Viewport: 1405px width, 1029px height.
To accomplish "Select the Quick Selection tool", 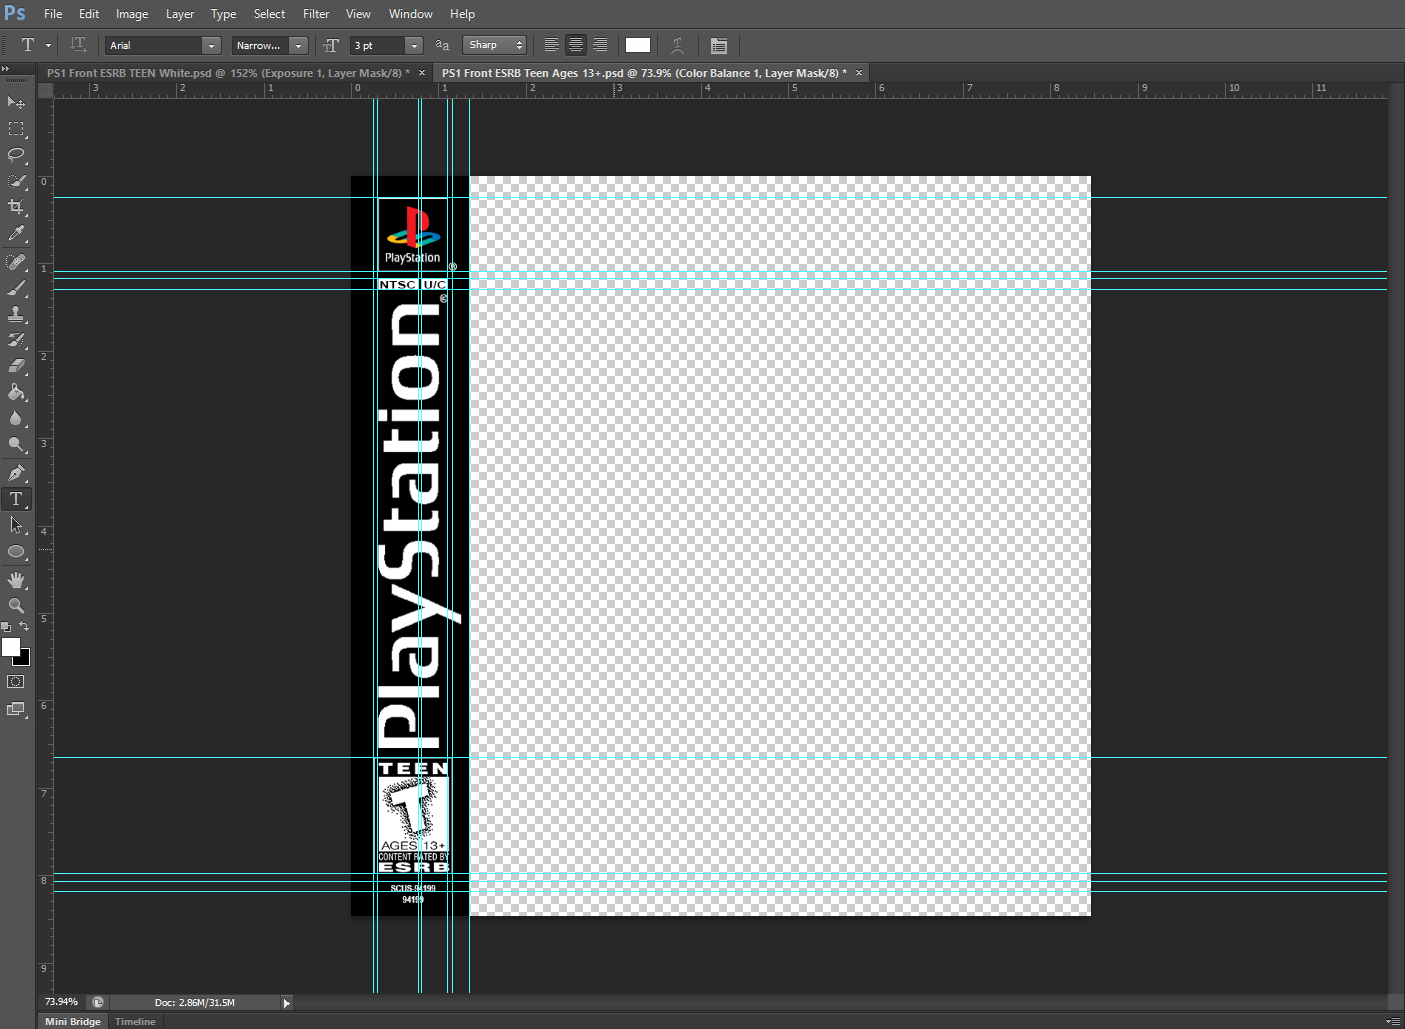I will [16, 181].
